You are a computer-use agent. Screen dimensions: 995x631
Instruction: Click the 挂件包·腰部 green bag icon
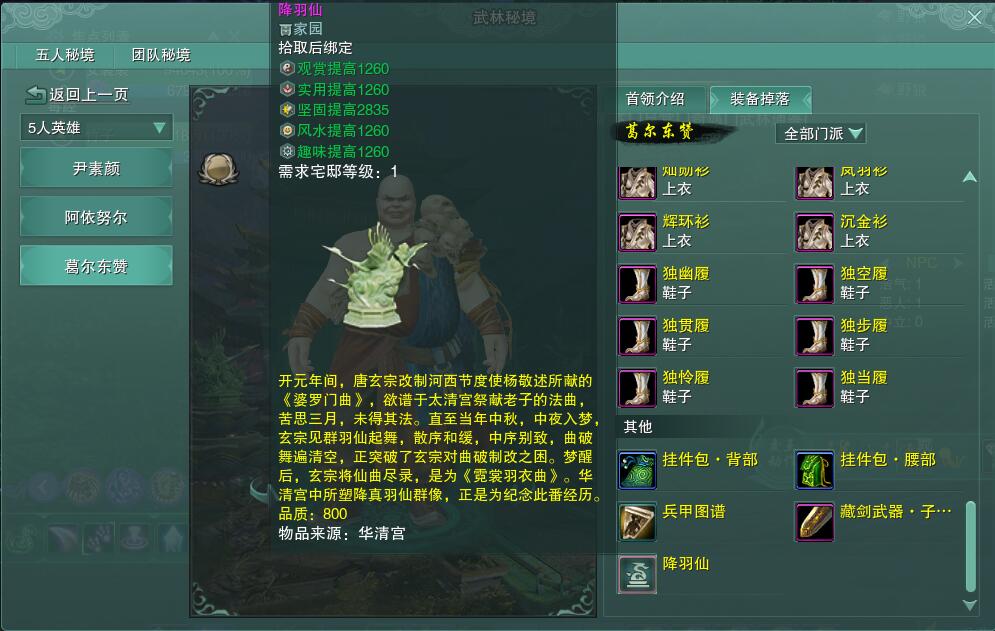pos(815,470)
